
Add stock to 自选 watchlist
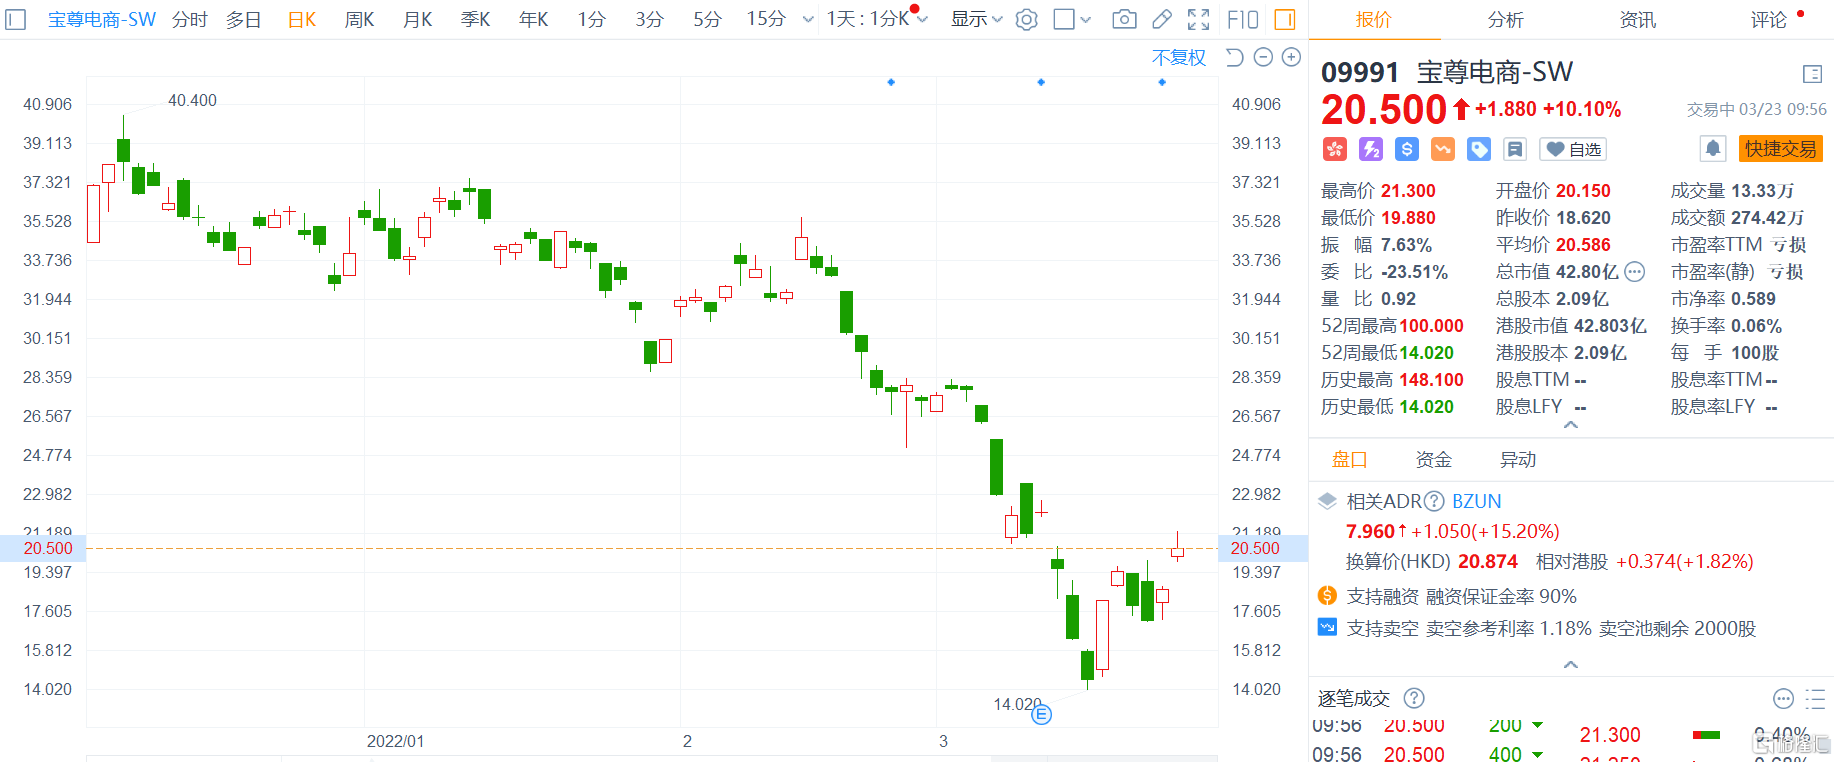coord(1573,149)
